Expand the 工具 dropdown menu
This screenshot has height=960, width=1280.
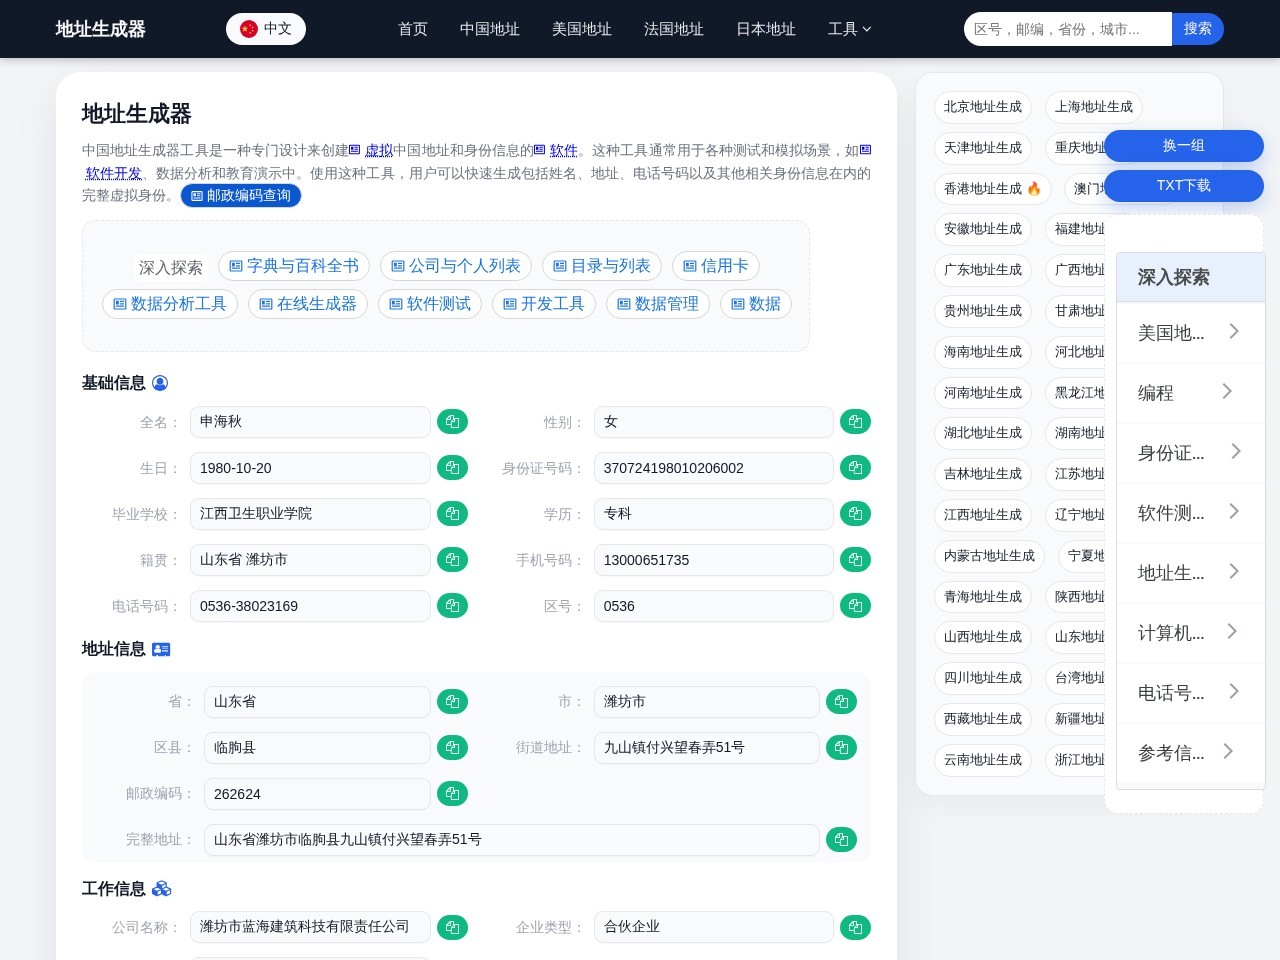pyautogui.click(x=850, y=29)
